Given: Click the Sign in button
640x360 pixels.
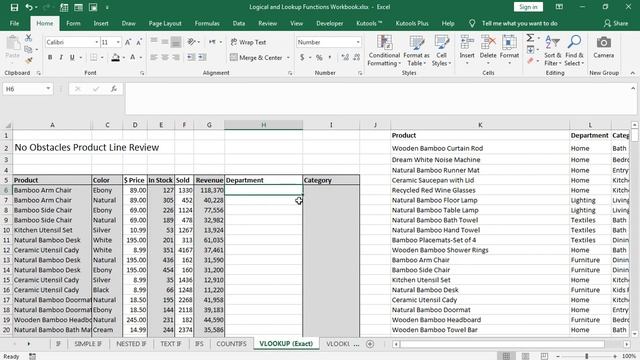Looking at the screenshot, I should pos(528,7).
